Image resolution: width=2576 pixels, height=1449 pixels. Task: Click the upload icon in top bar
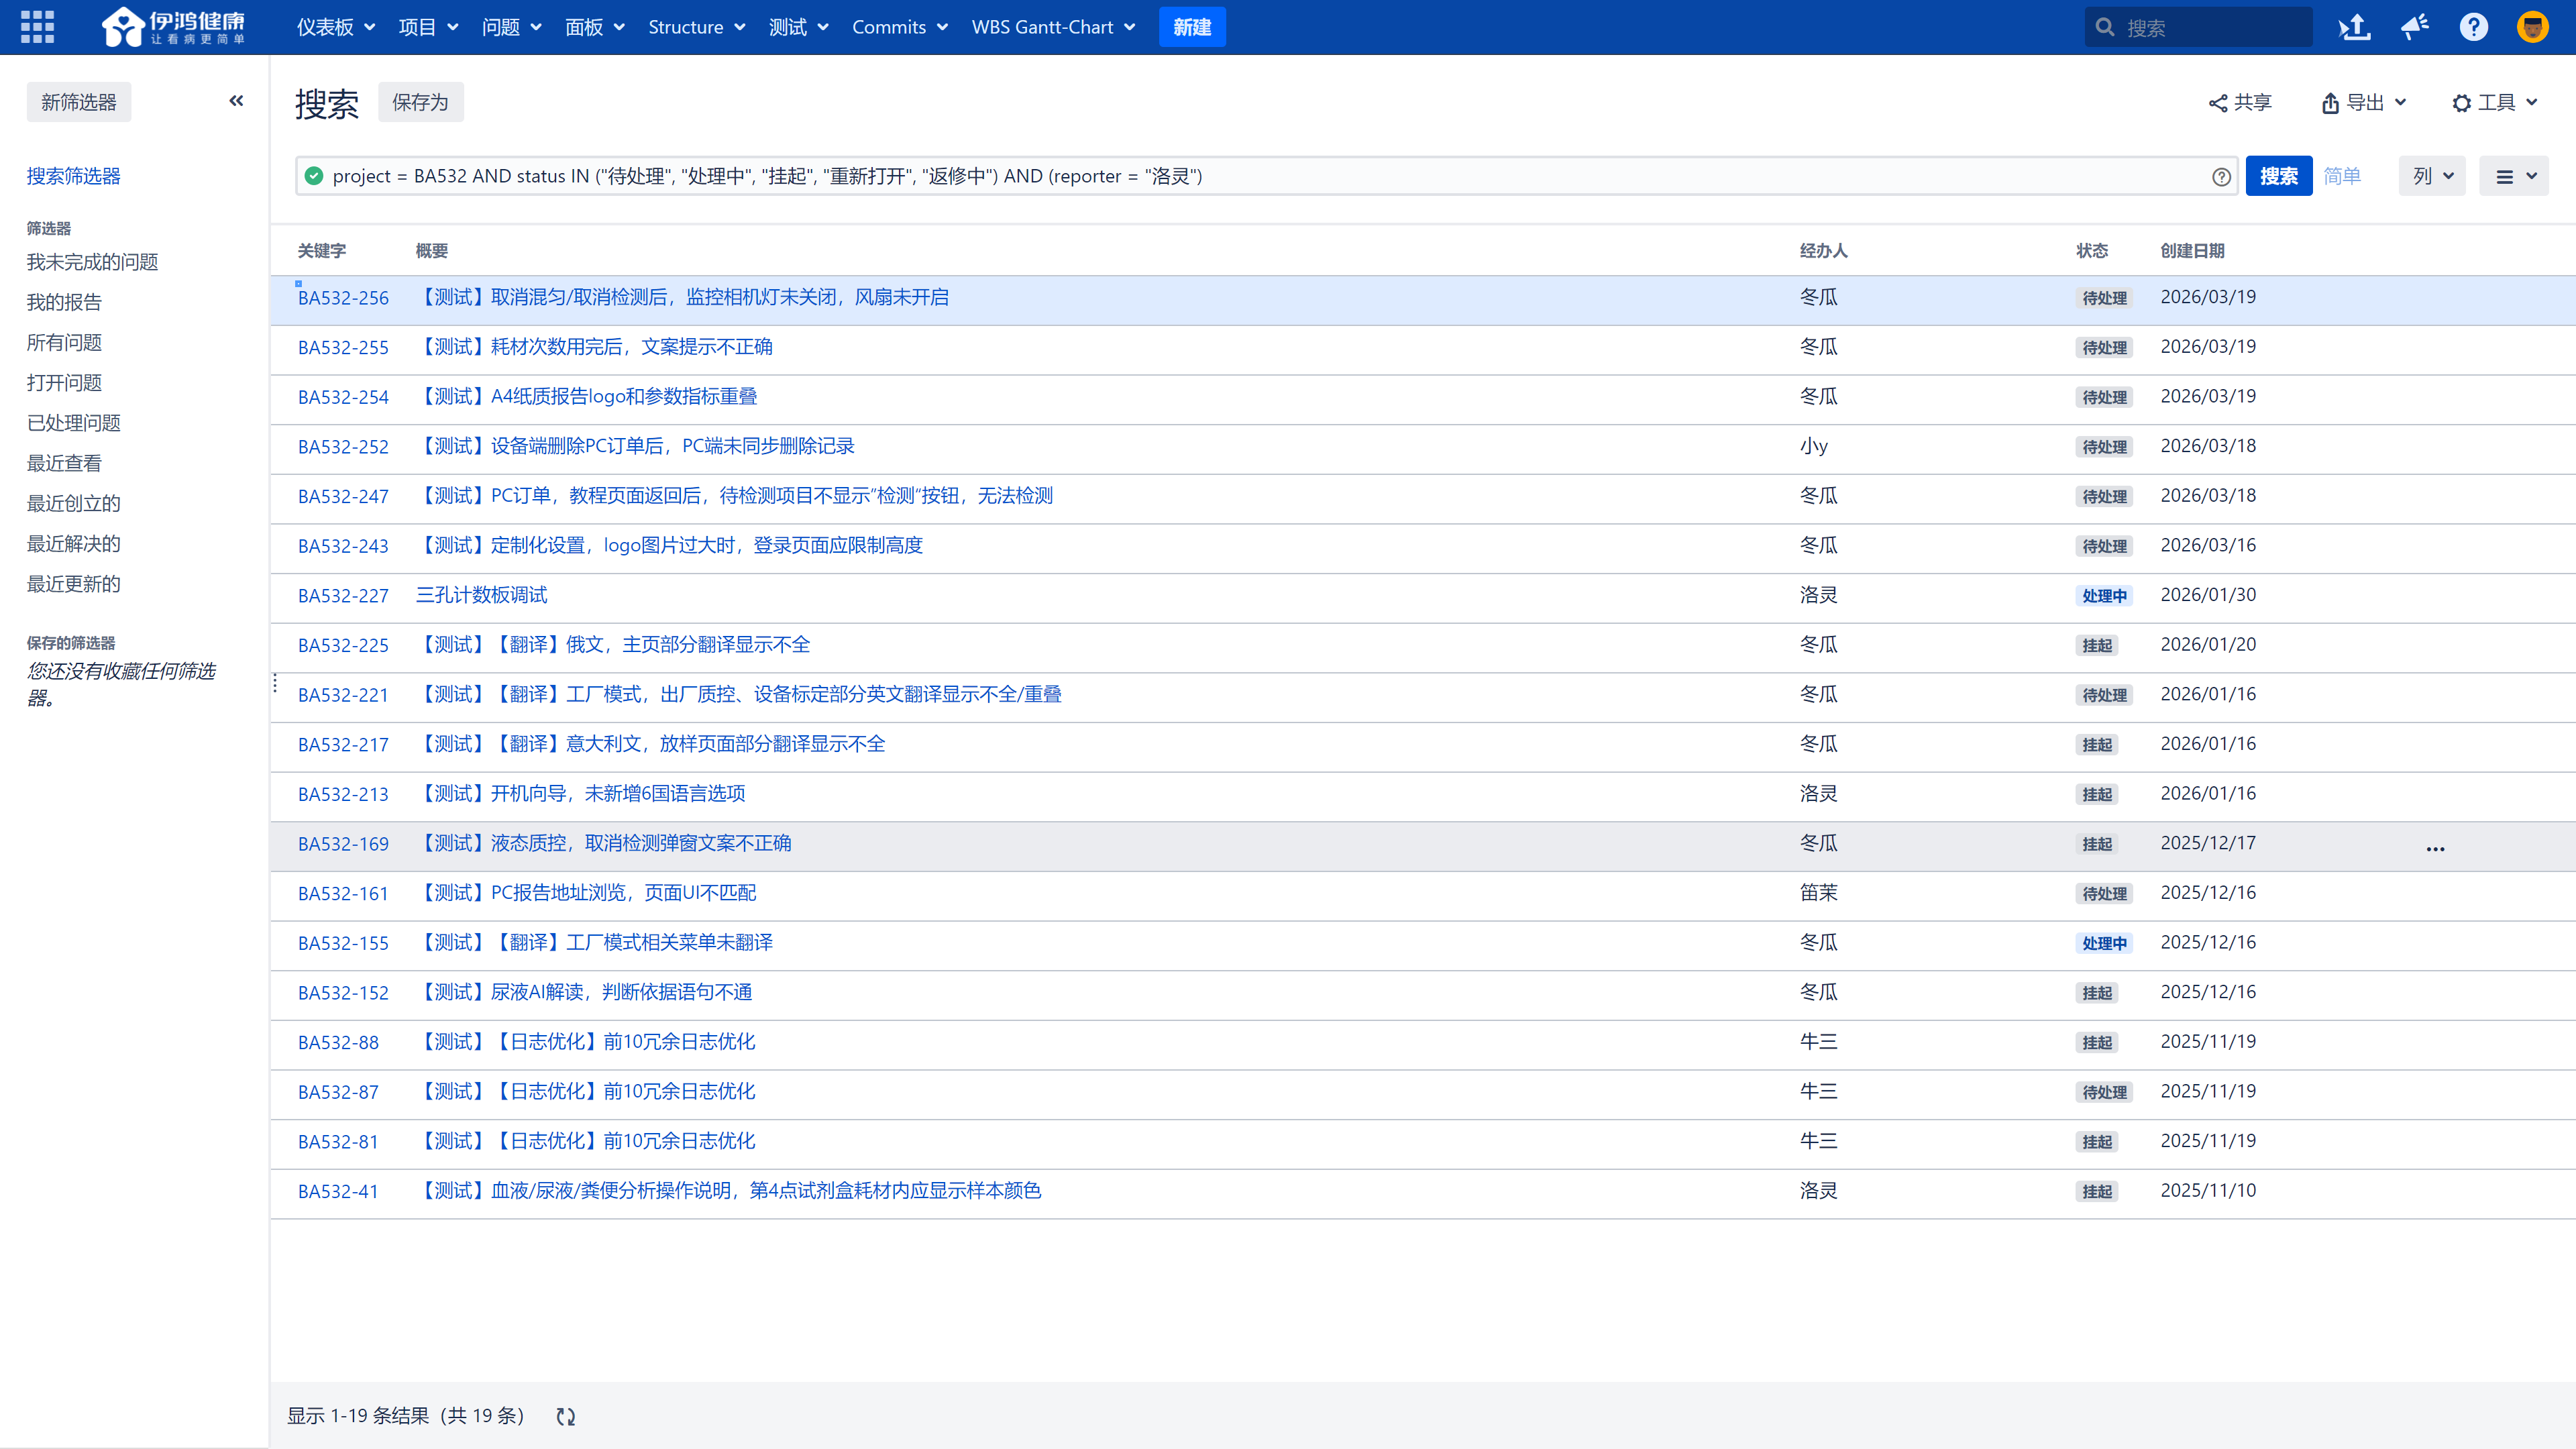pos(2354,27)
